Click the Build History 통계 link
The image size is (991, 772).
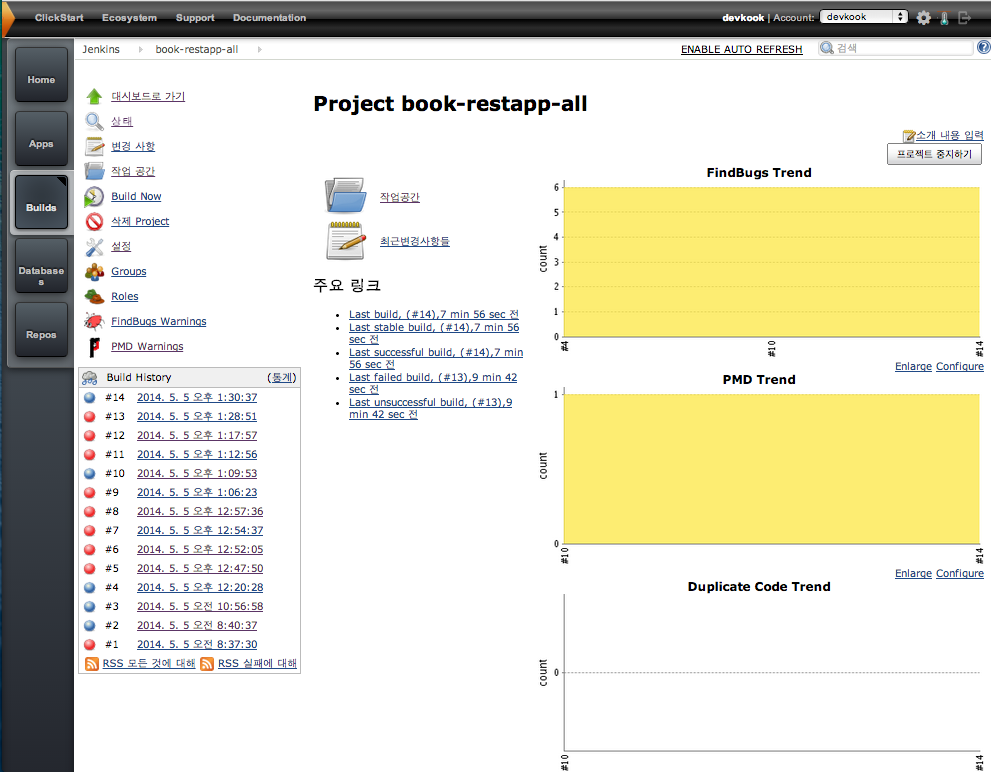pos(282,377)
